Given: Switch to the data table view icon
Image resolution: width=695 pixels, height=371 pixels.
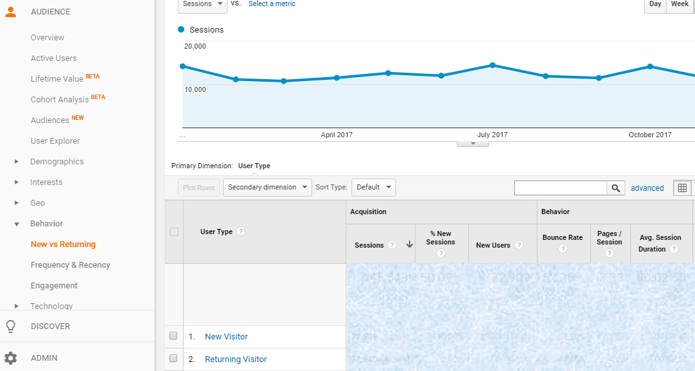Looking at the screenshot, I should 682,188.
